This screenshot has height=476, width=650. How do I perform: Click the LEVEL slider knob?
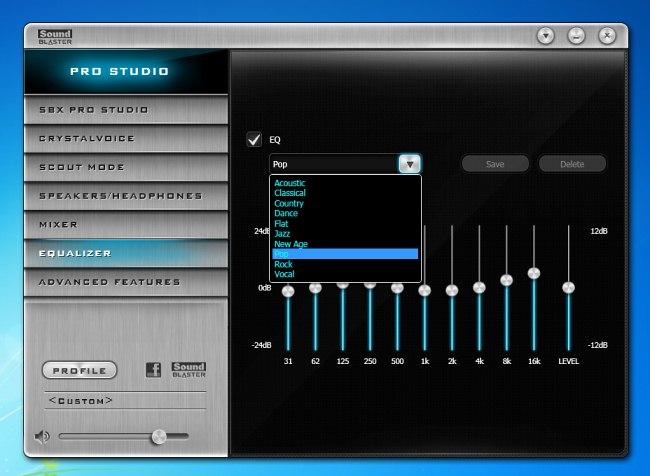[x=568, y=287]
